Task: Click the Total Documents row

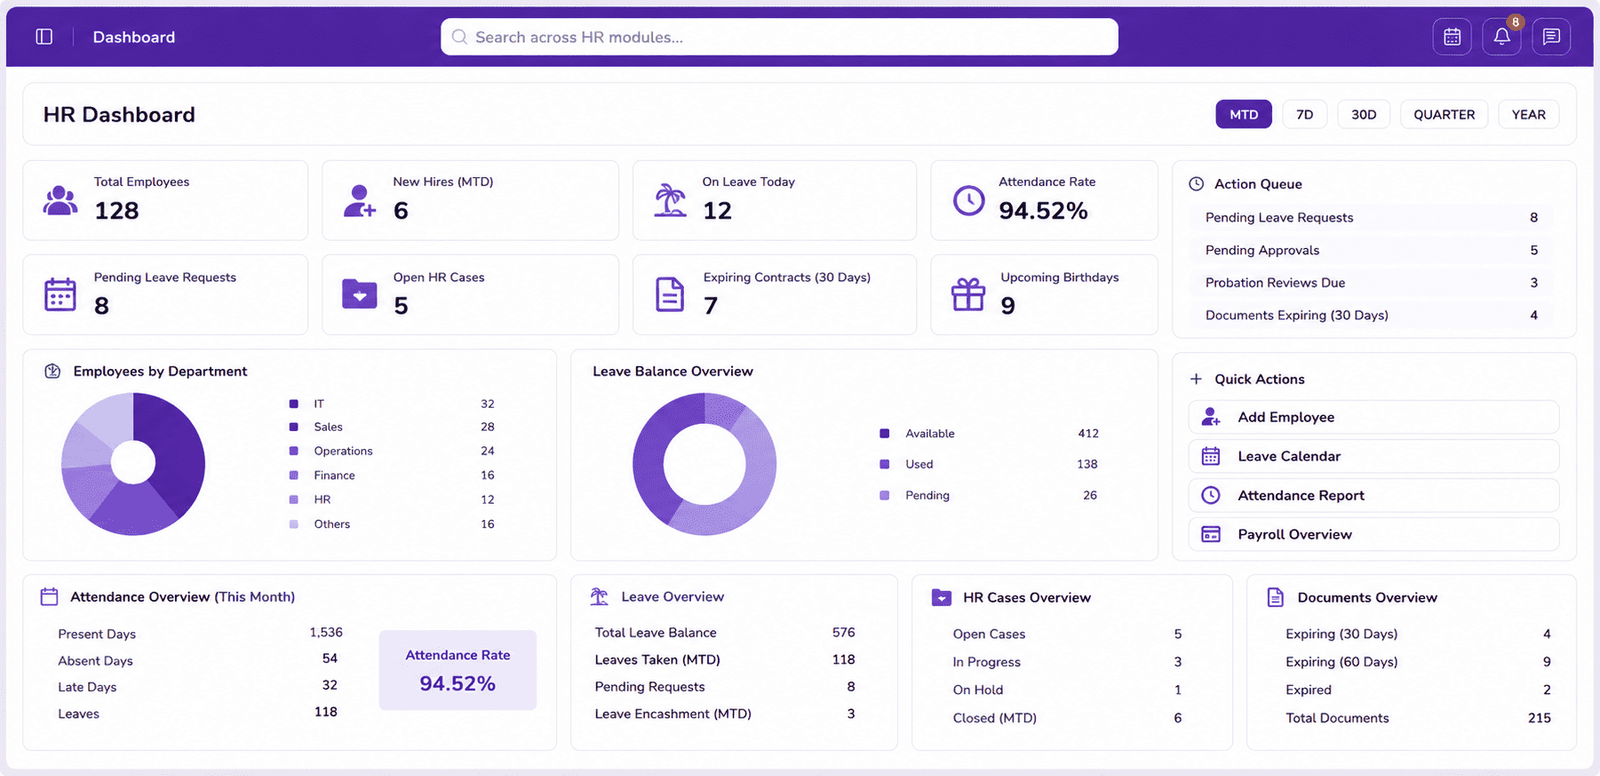Action: (x=1418, y=718)
